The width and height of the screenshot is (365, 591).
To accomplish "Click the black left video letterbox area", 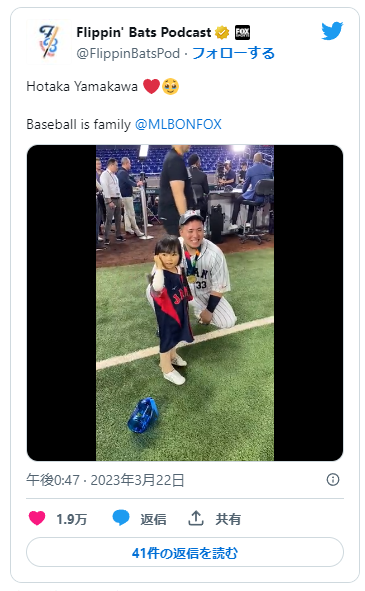I will pyautogui.click(x=61, y=303).
